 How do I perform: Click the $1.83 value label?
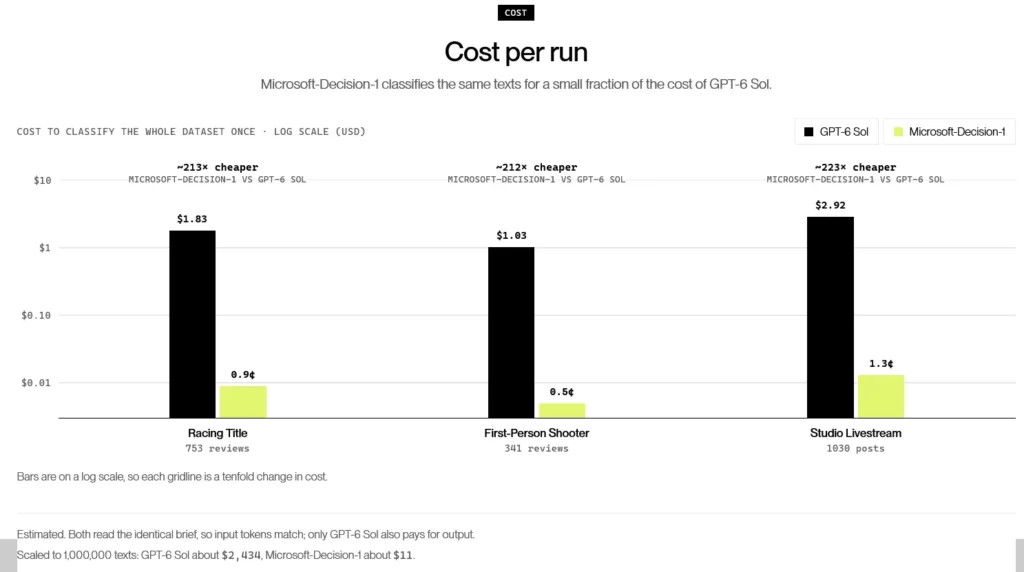[x=192, y=219]
